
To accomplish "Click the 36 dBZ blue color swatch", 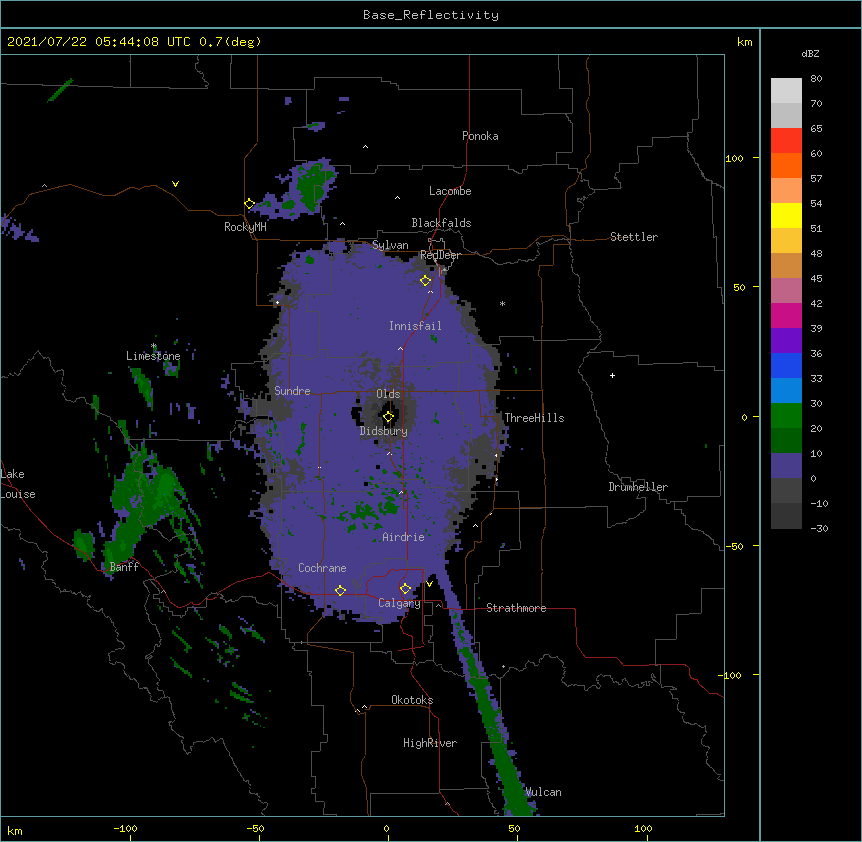I will pos(786,365).
